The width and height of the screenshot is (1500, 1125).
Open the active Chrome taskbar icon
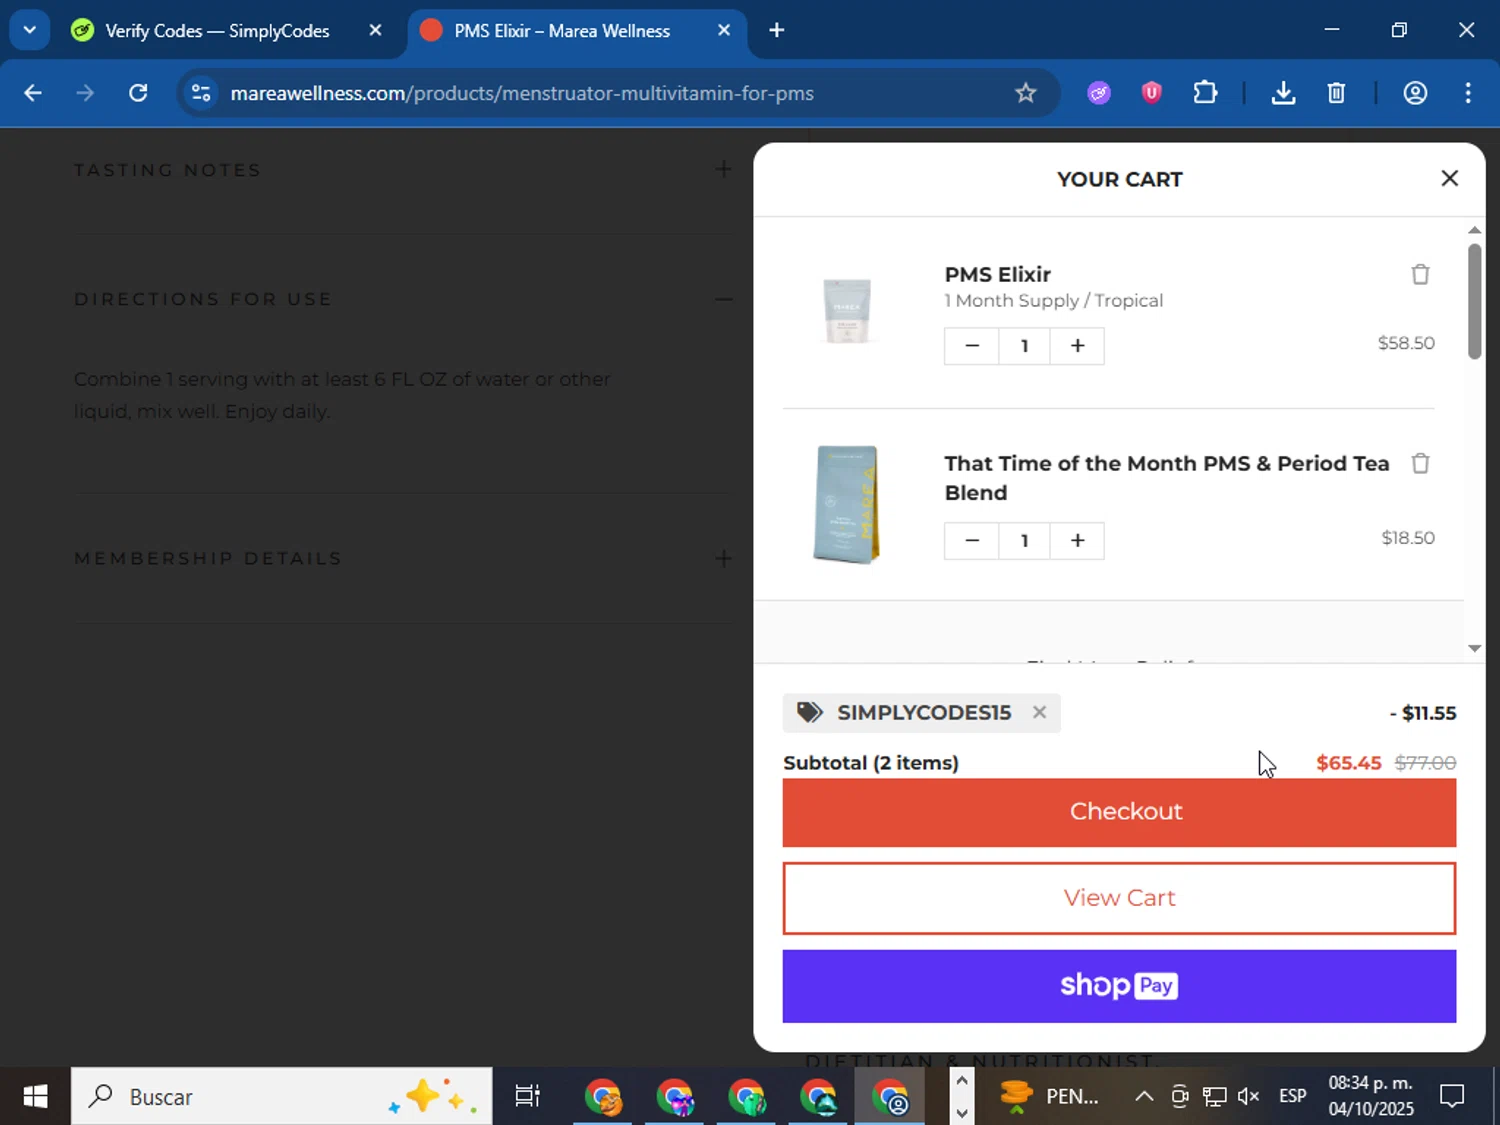point(890,1097)
